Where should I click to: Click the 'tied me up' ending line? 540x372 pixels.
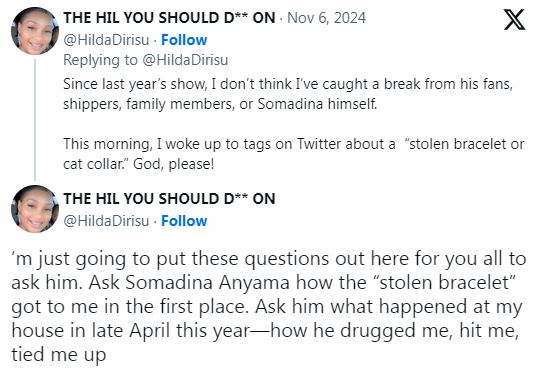pyautogui.click(x=59, y=355)
